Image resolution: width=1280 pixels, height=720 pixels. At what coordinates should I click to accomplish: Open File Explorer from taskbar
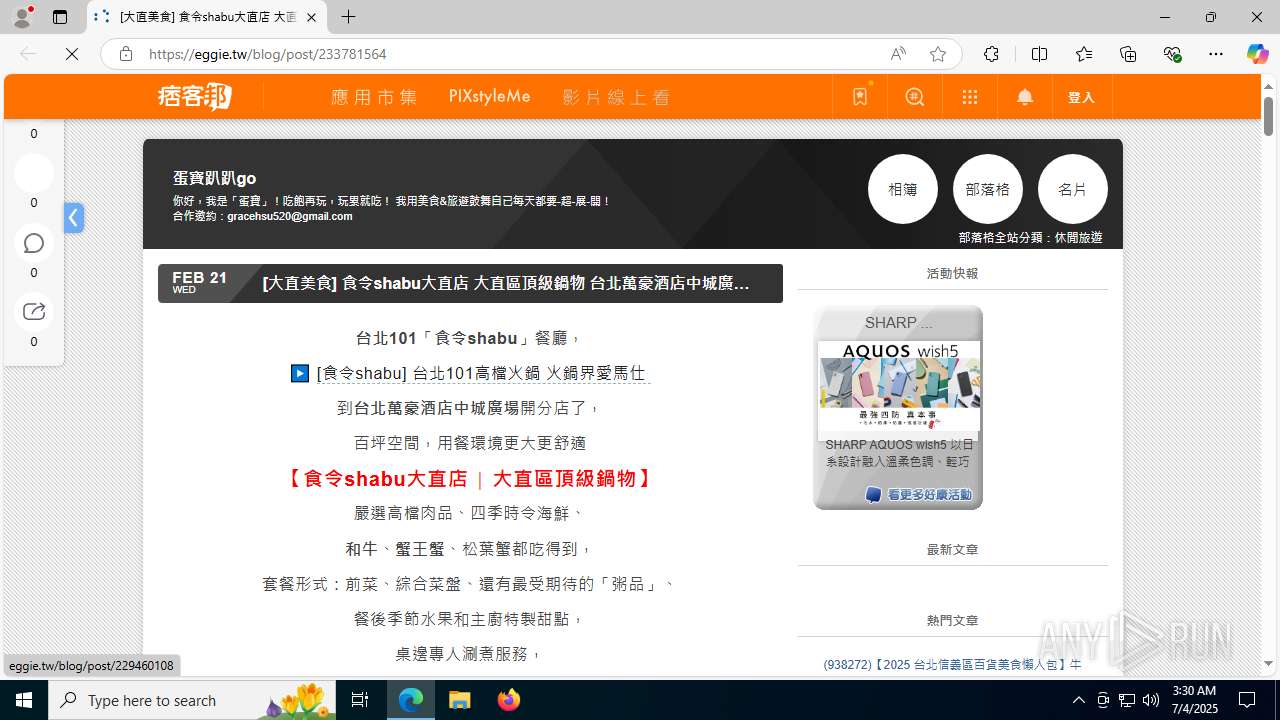pyautogui.click(x=459, y=700)
